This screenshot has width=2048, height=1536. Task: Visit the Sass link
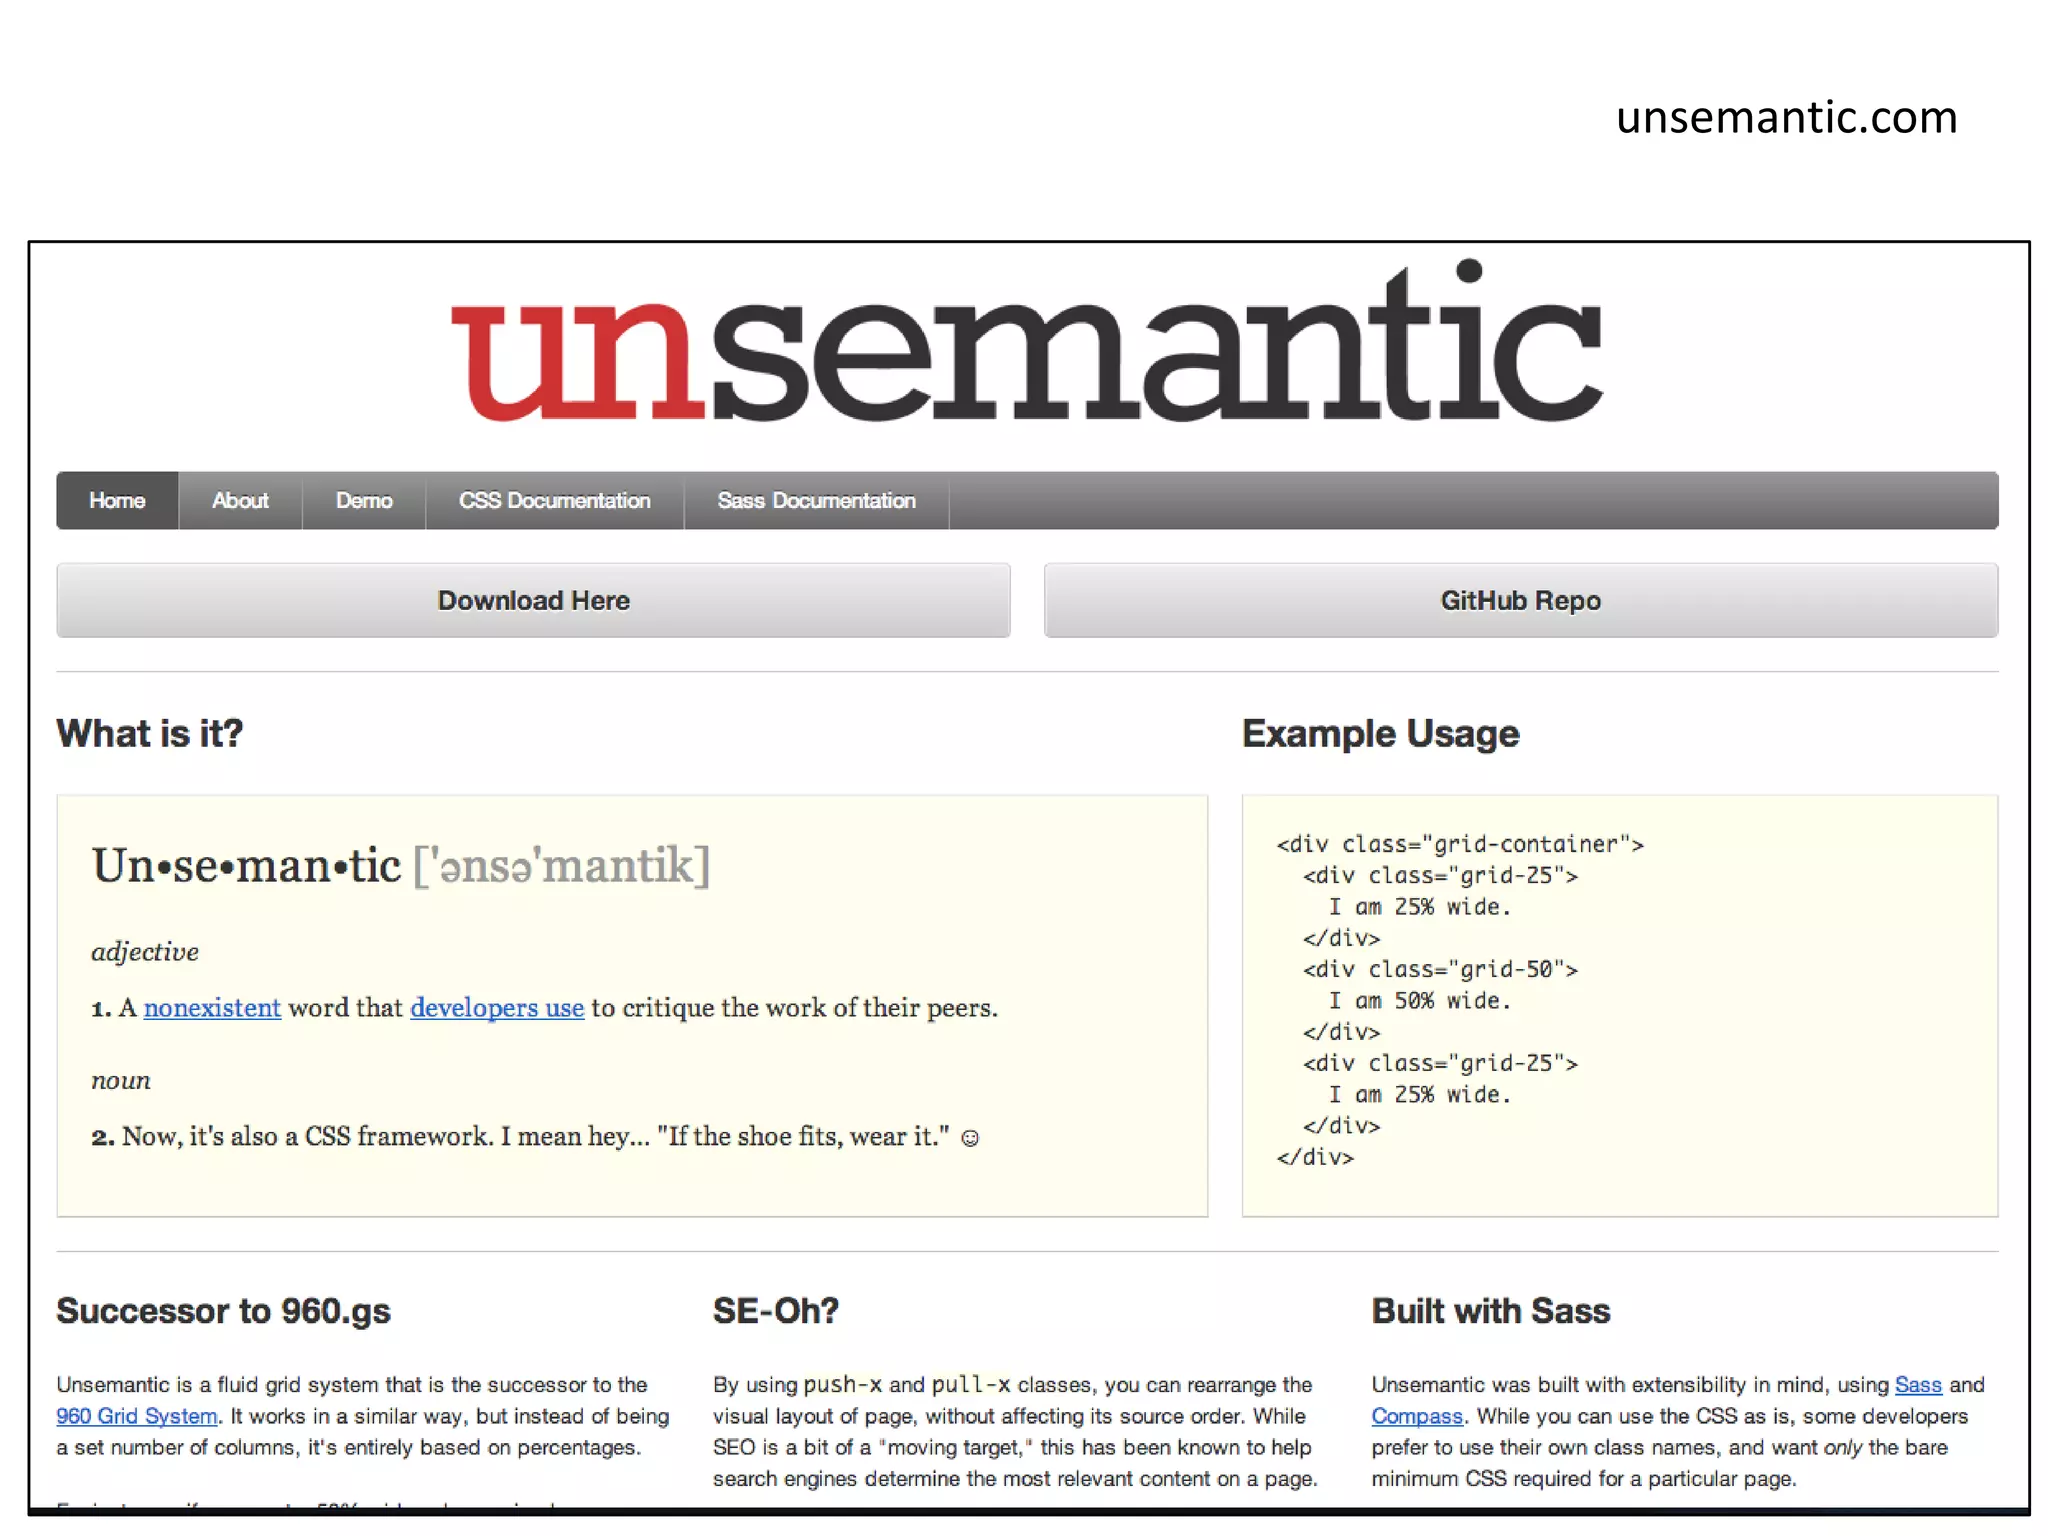tap(1918, 1385)
